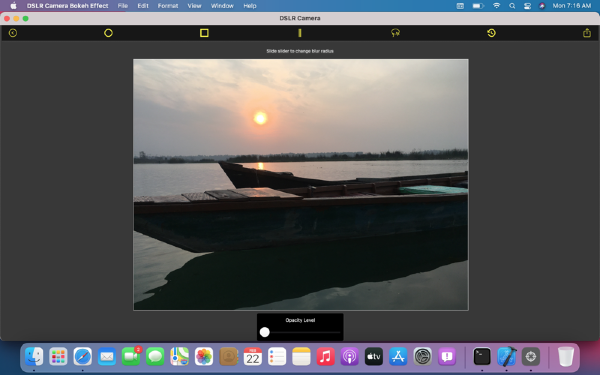Open Reminders from the Dock
Image resolution: width=600 pixels, height=375 pixels.
tap(277, 357)
